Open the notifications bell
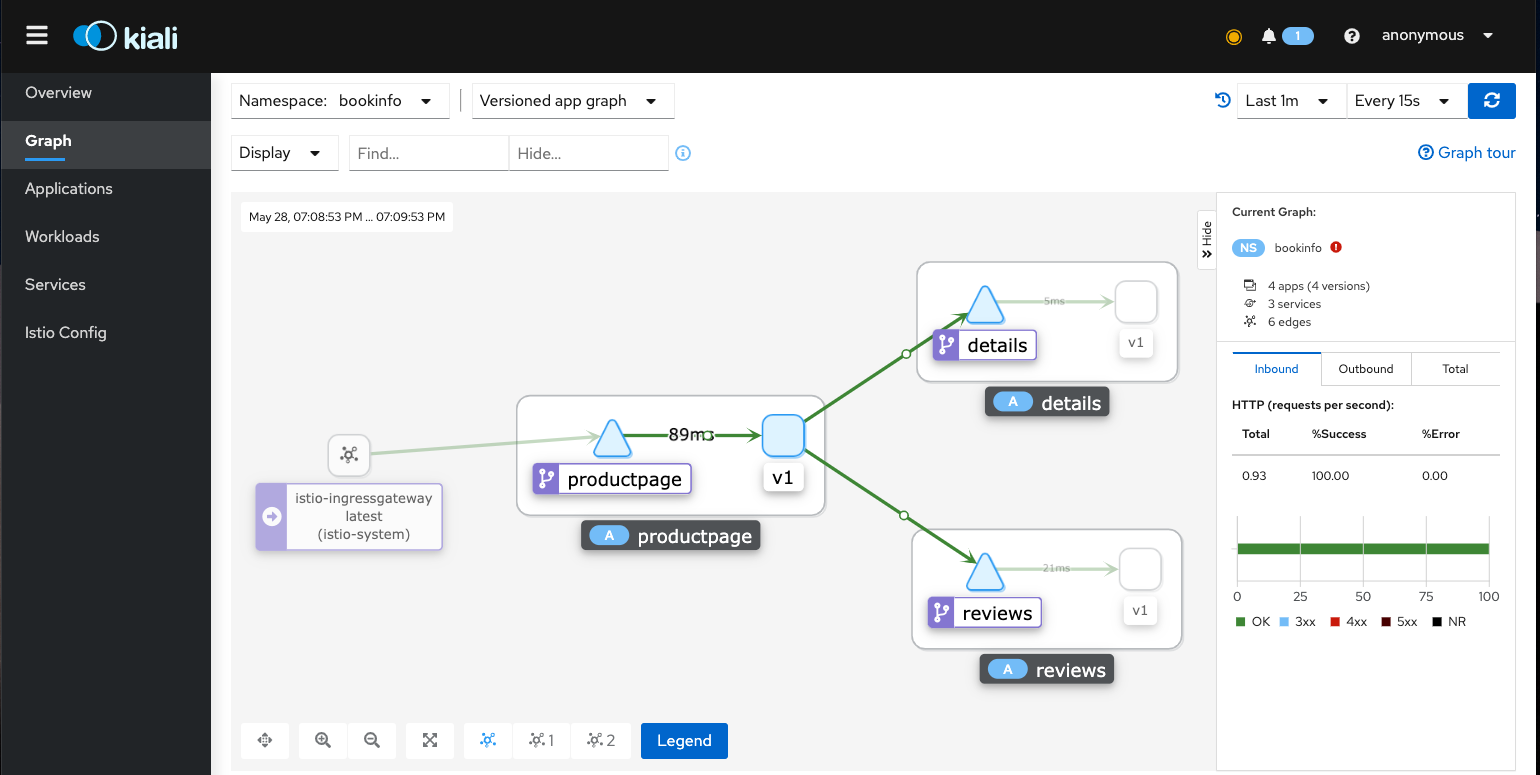This screenshot has width=1540, height=775. click(x=1269, y=36)
